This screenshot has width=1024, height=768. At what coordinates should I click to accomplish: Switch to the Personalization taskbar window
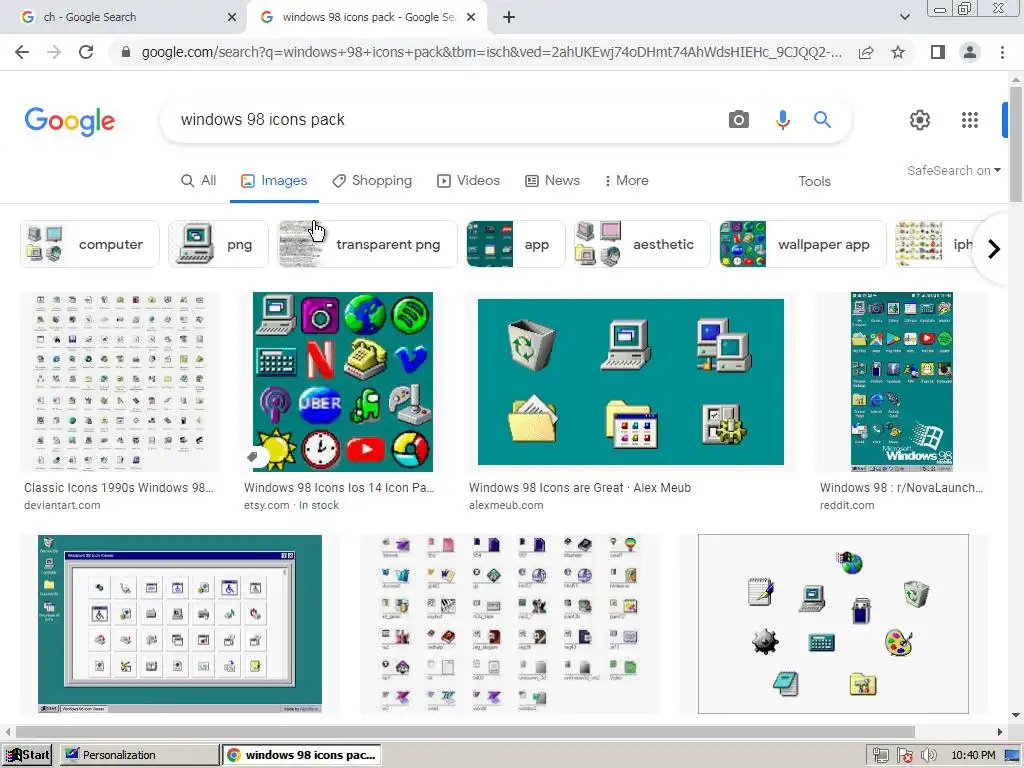pos(140,755)
